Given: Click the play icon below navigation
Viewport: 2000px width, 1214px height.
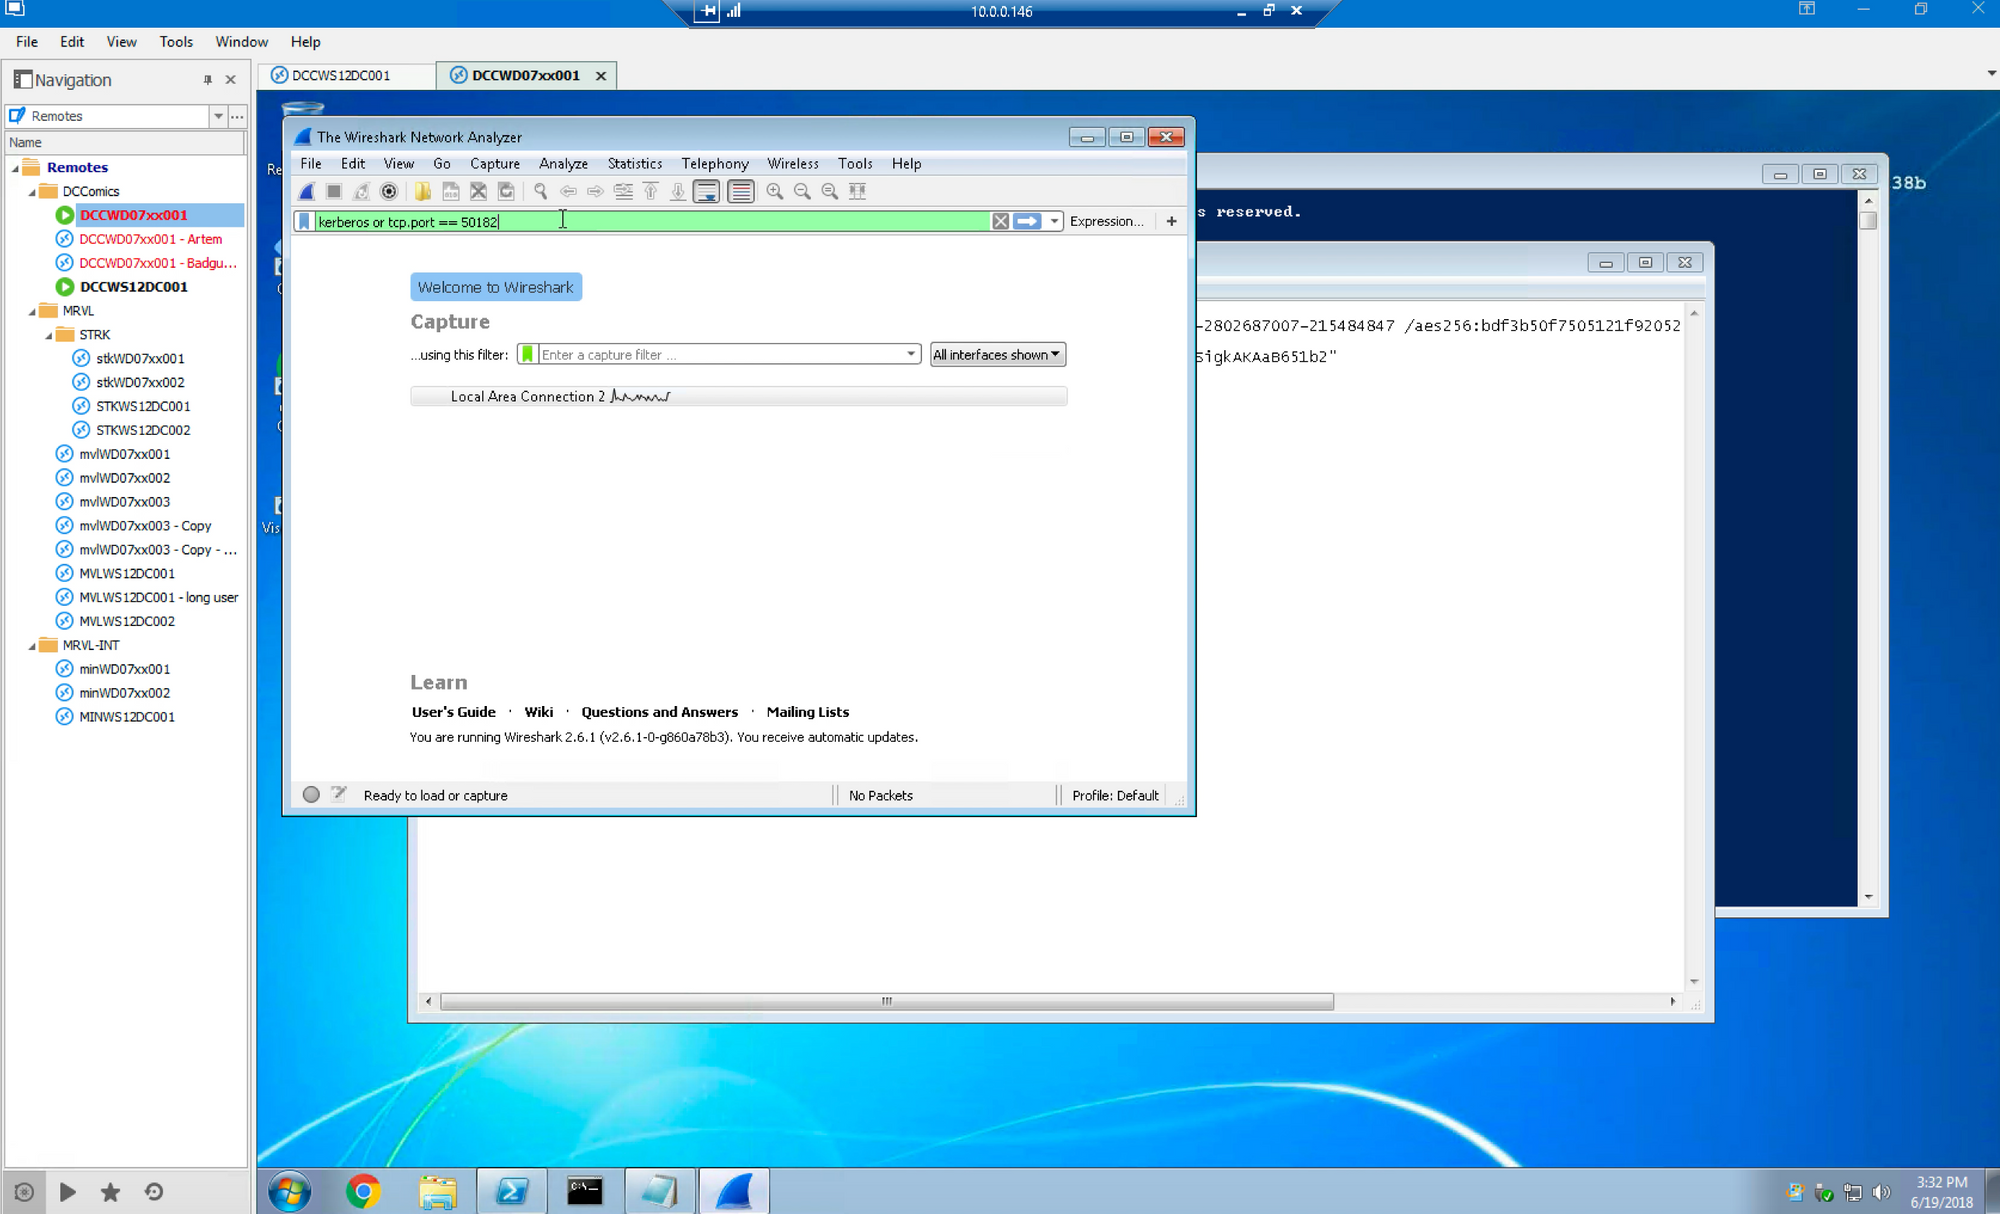Looking at the screenshot, I should pos(67,1191).
